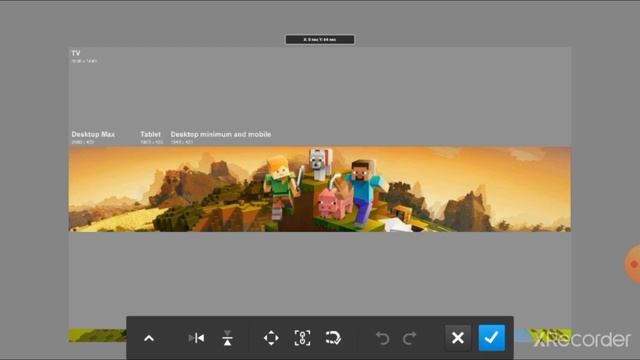
Task: Click 'Desktop minimum and mobile' label
Action: [221, 134]
